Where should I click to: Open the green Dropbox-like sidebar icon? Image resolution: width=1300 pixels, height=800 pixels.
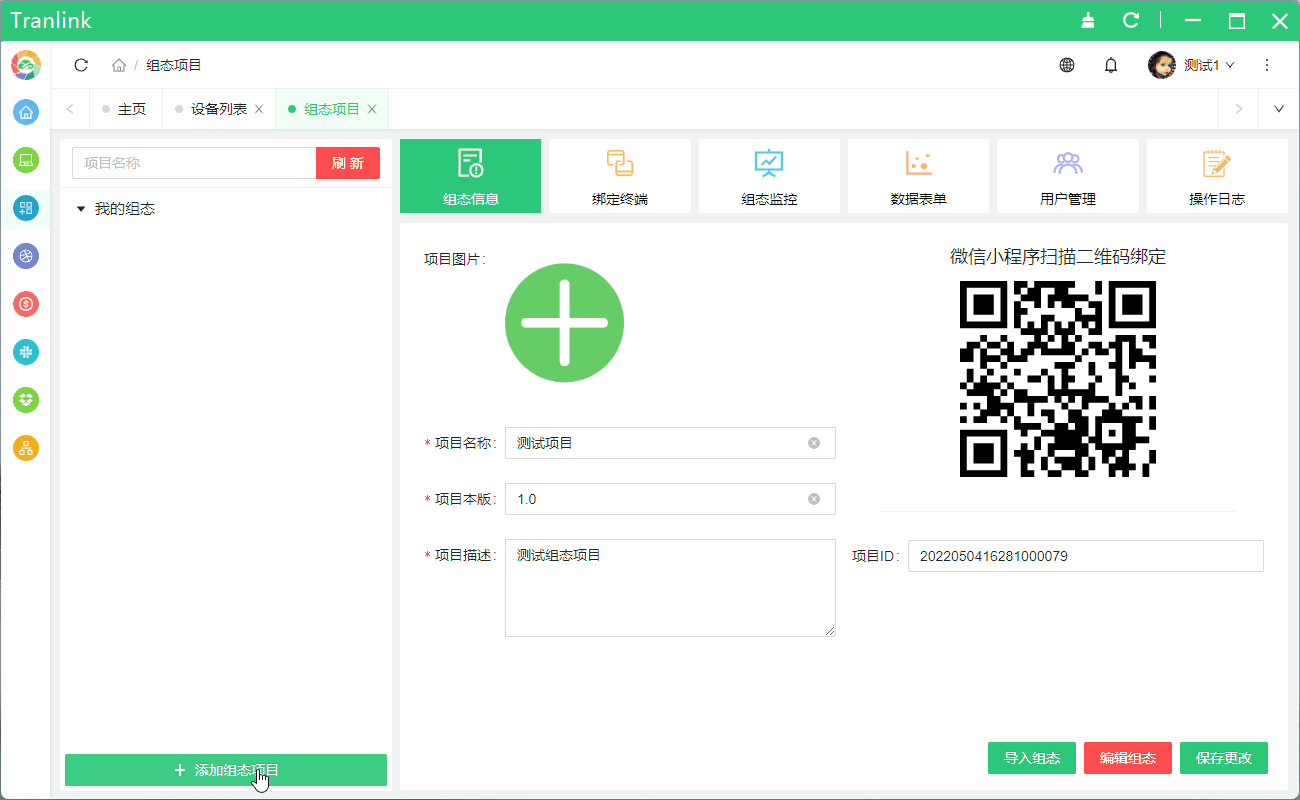26,400
